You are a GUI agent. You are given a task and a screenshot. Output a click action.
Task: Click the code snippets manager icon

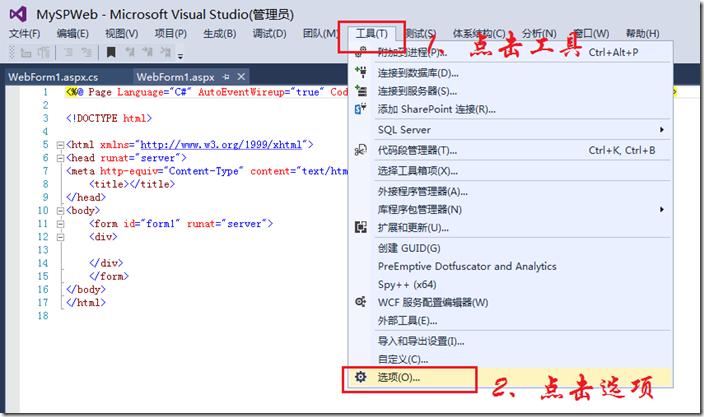[361, 150]
